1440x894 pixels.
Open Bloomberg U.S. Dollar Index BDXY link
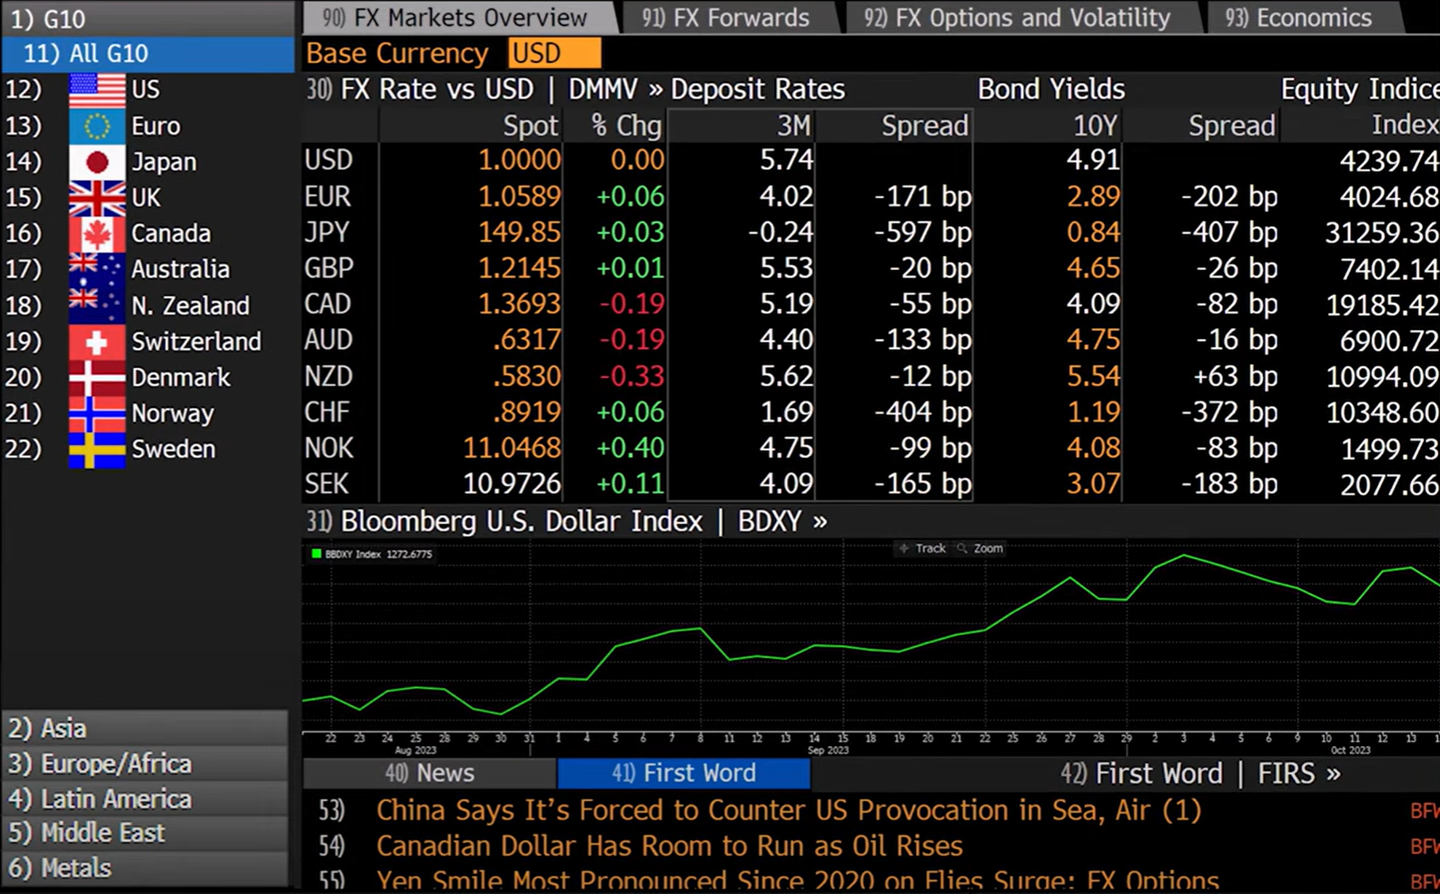[566, 522]
